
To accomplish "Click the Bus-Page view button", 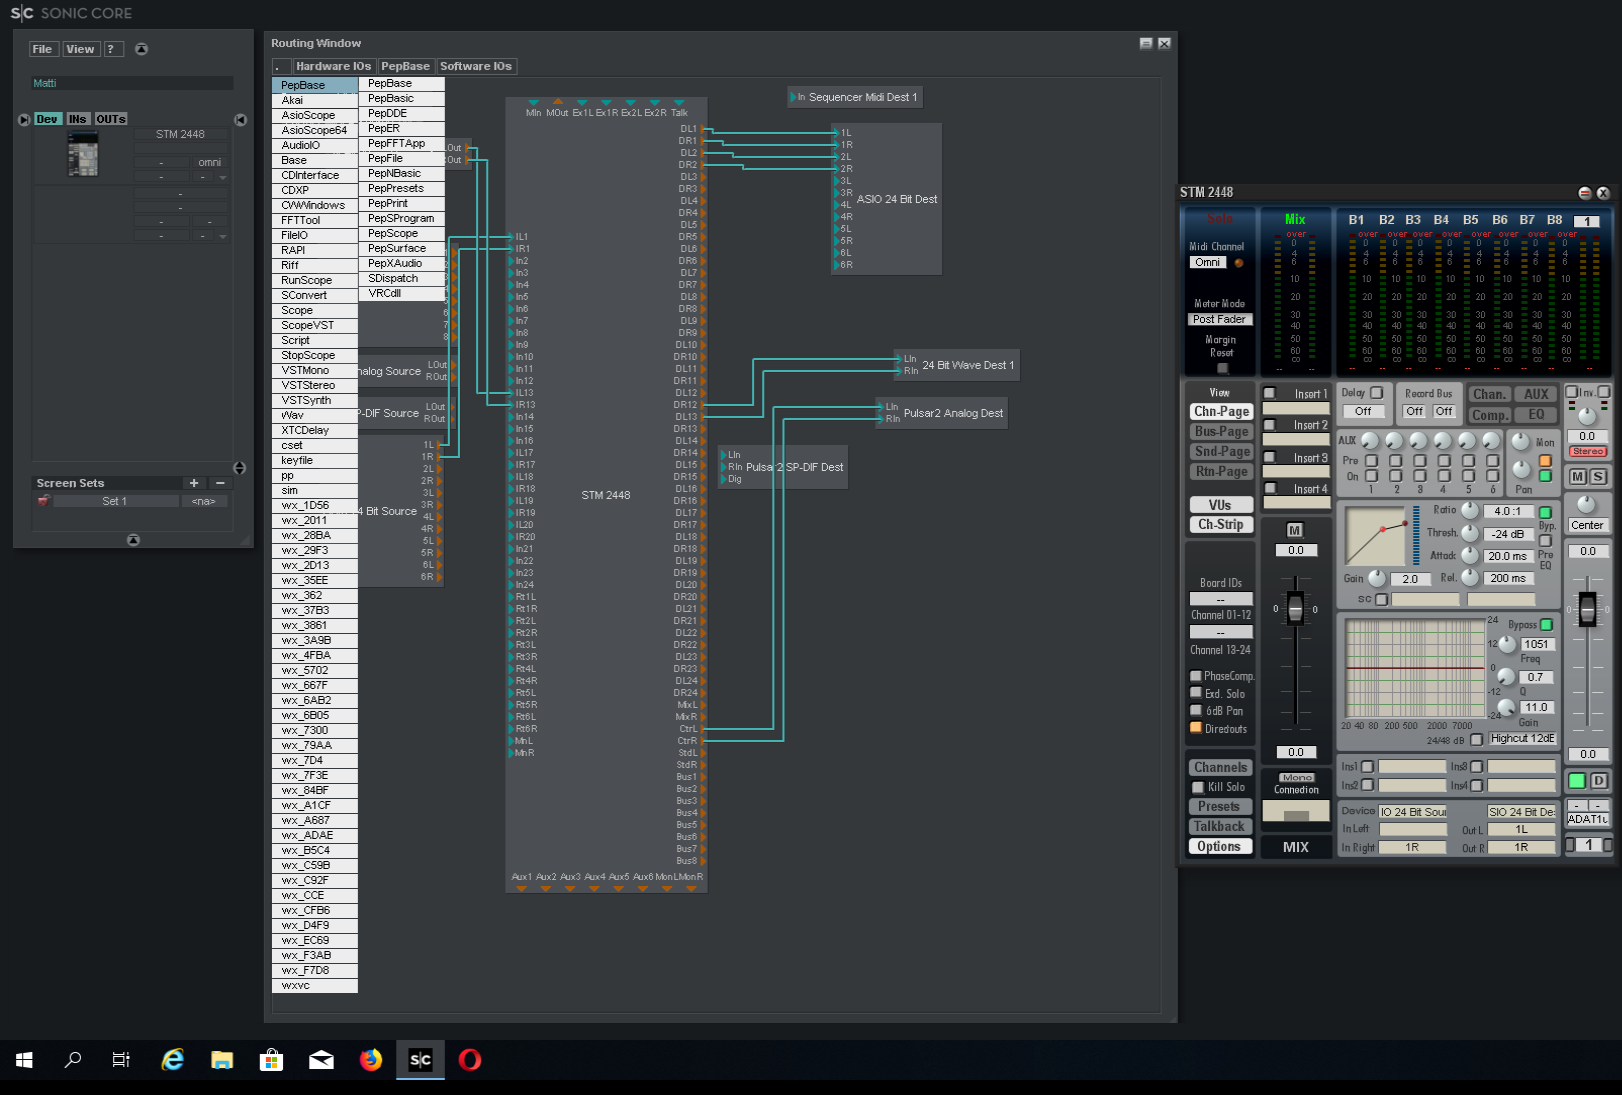I will [1221, 432].
